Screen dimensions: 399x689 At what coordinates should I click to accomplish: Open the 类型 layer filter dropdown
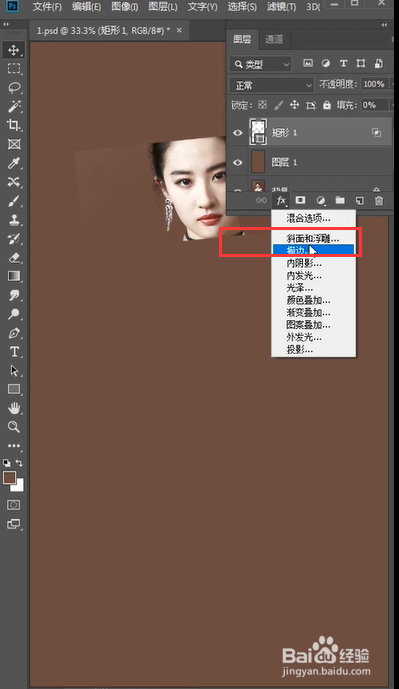(x=260, y=65)
